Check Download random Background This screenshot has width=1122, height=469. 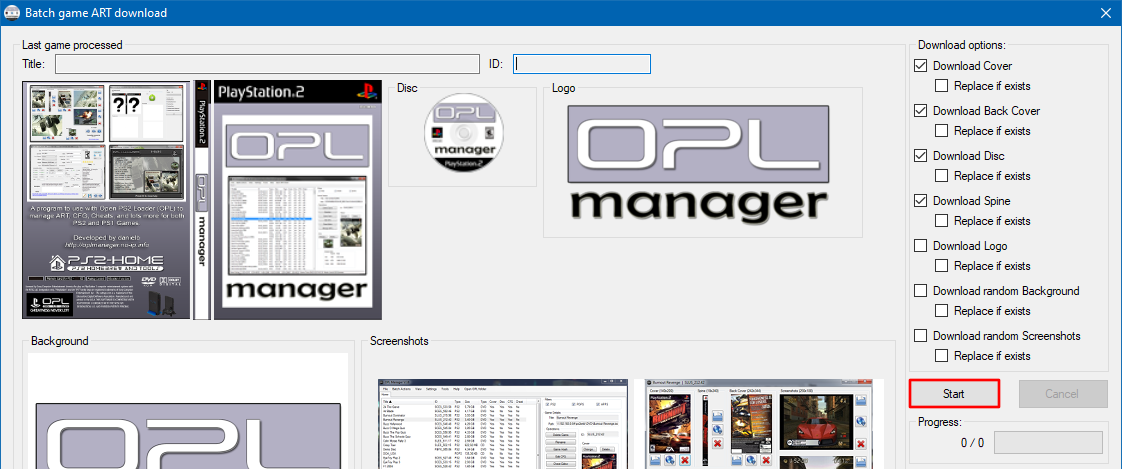921,291
